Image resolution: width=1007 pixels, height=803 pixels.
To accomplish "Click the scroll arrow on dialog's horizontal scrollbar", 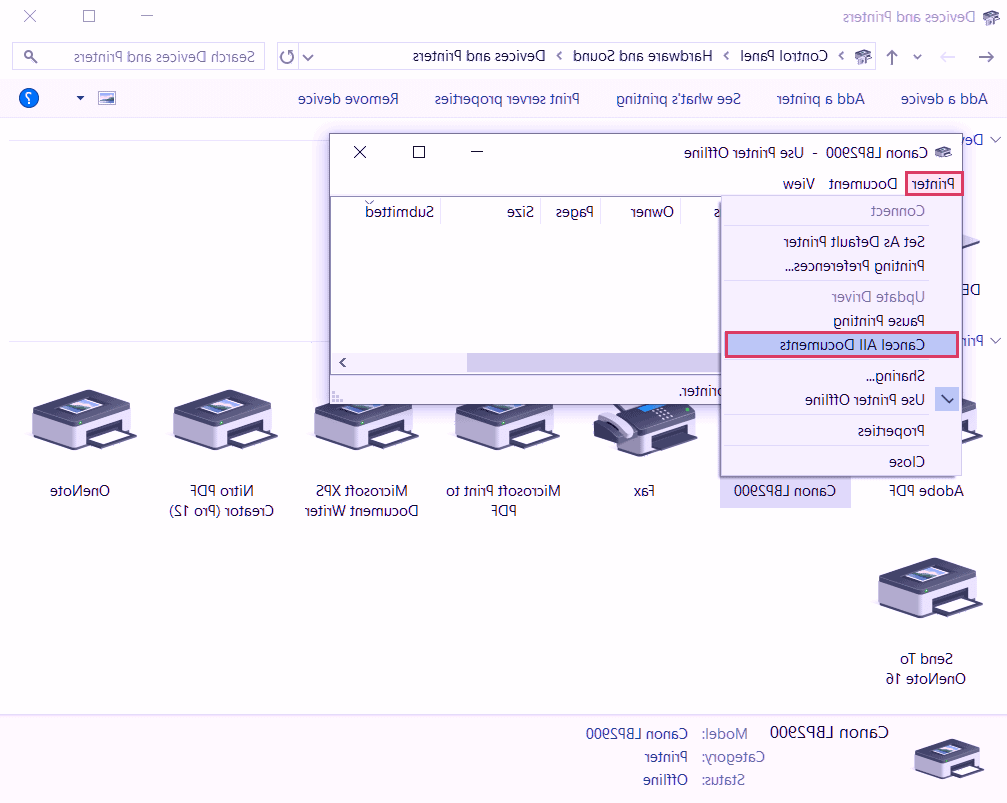I will [x=343, y=362].
